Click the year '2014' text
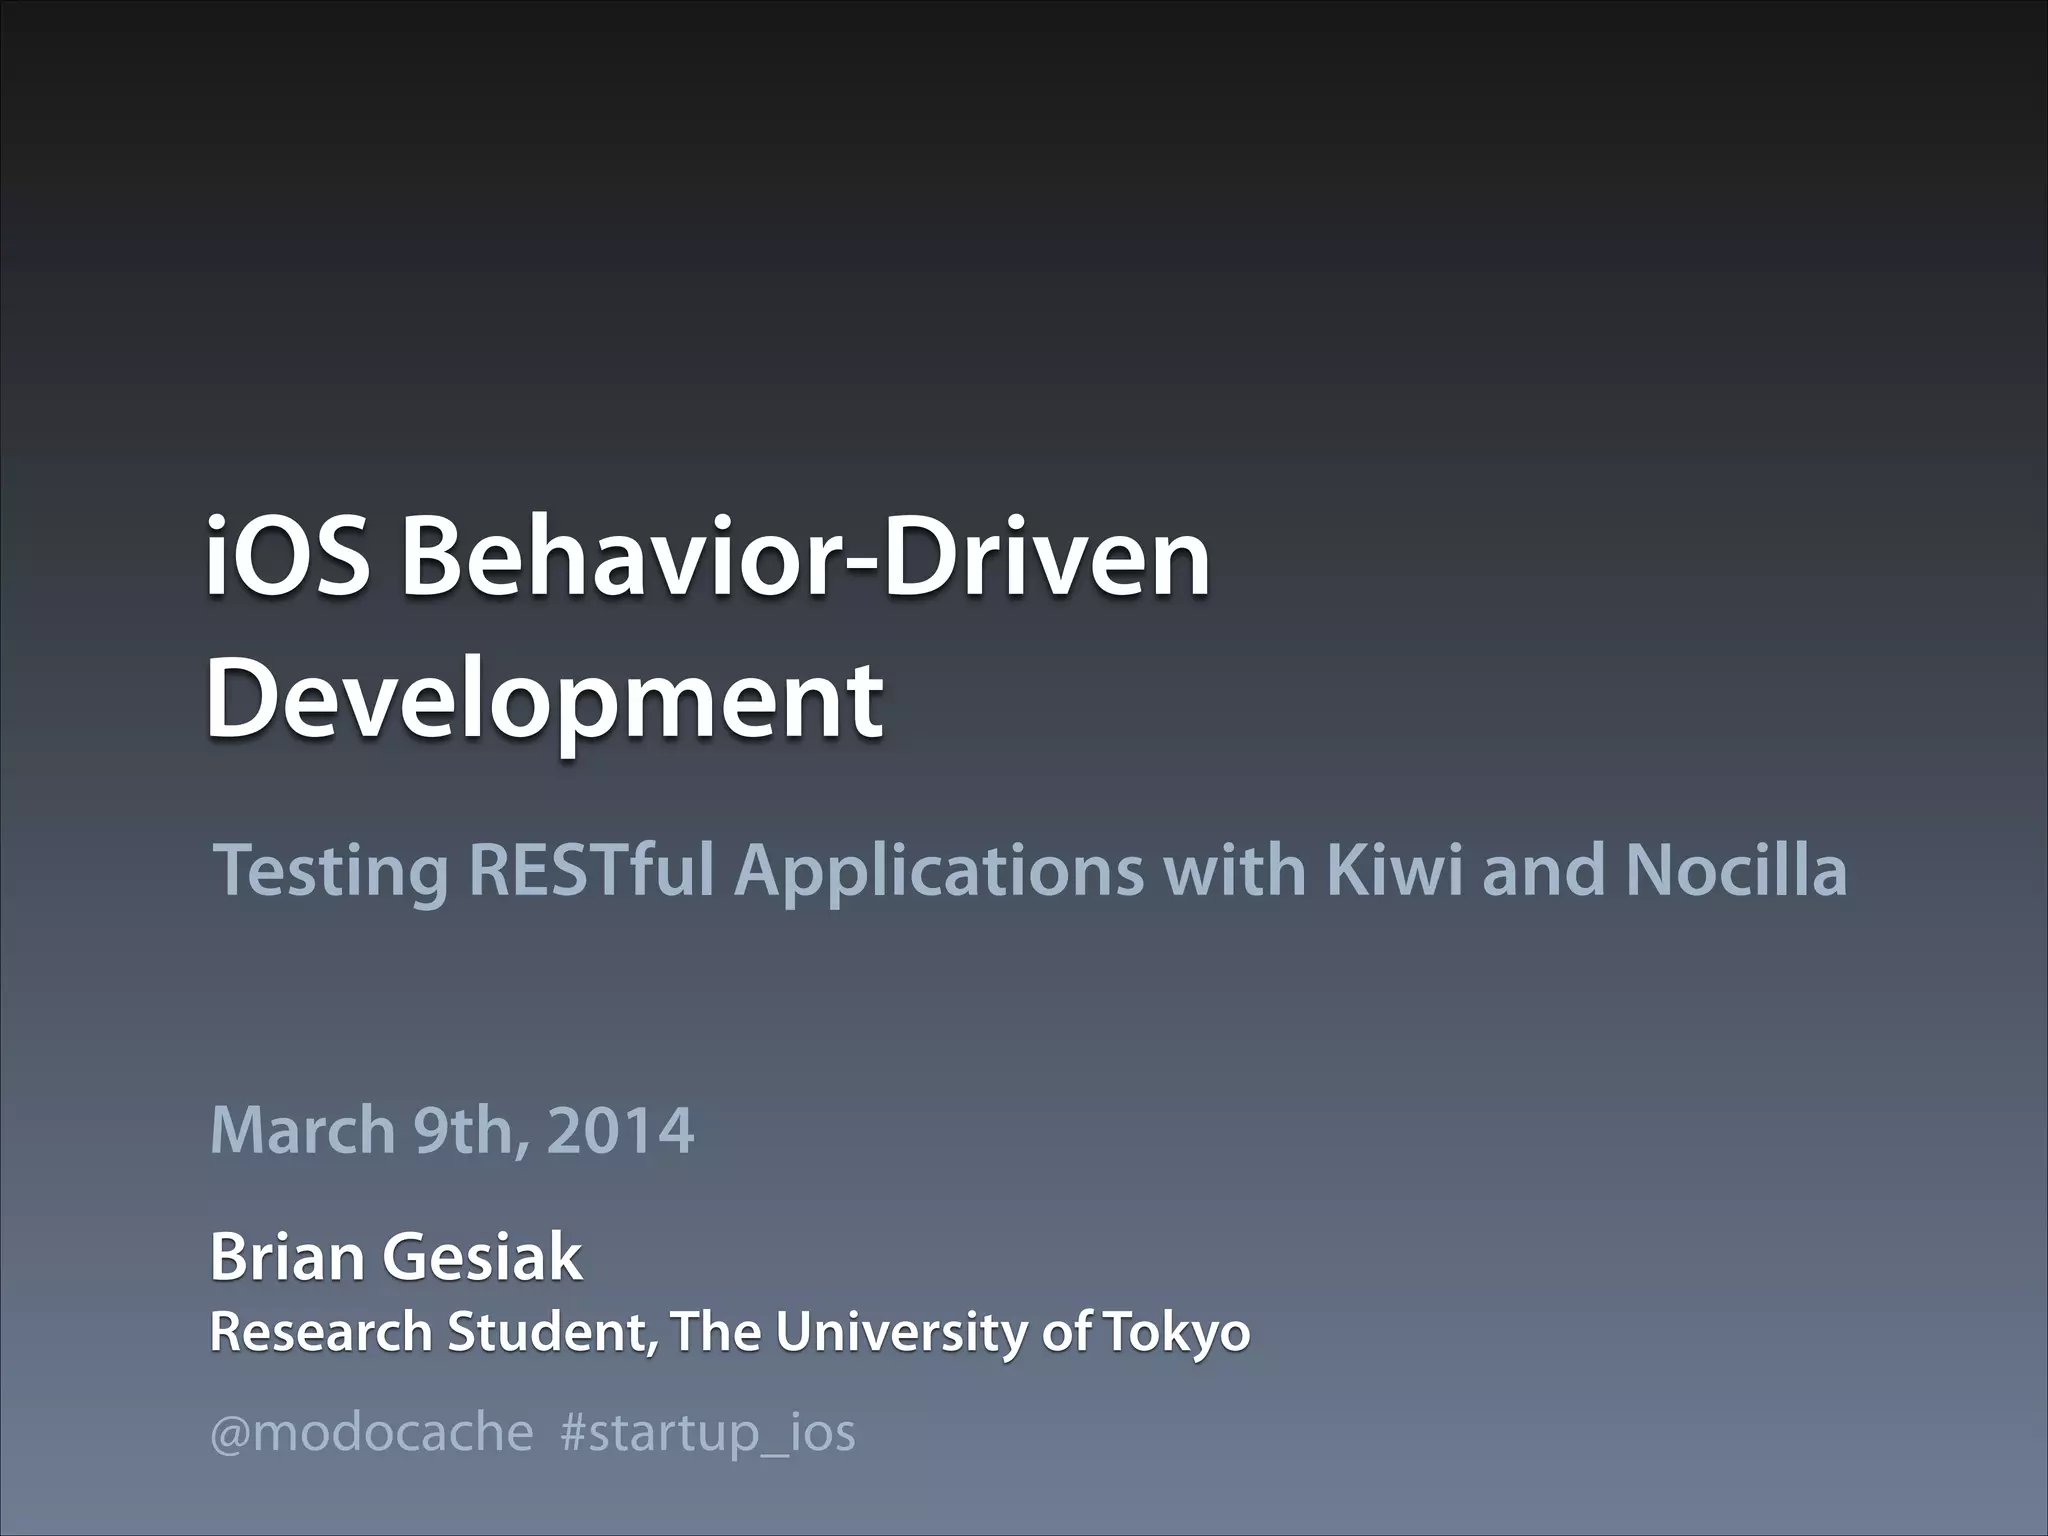Screen dimensions: 2048x1536 click(620, 1130)
